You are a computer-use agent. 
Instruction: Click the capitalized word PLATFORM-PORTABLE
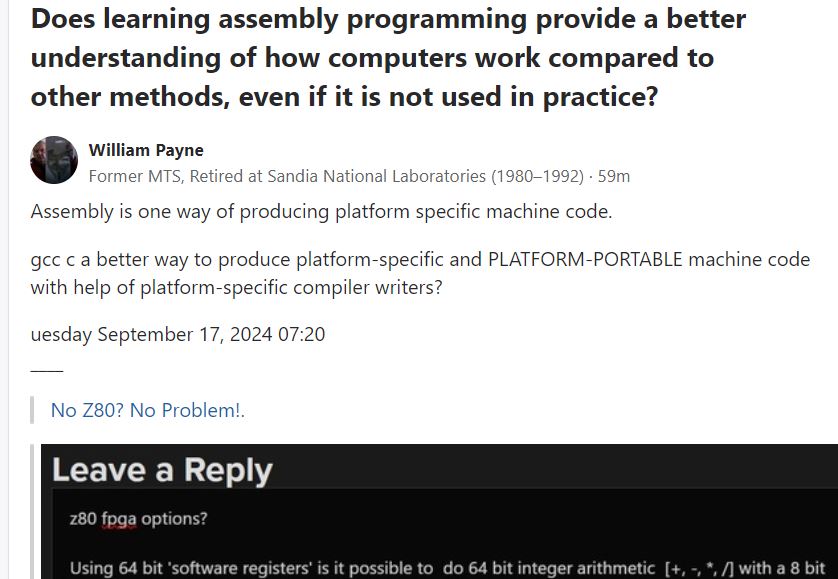(585, 259)
